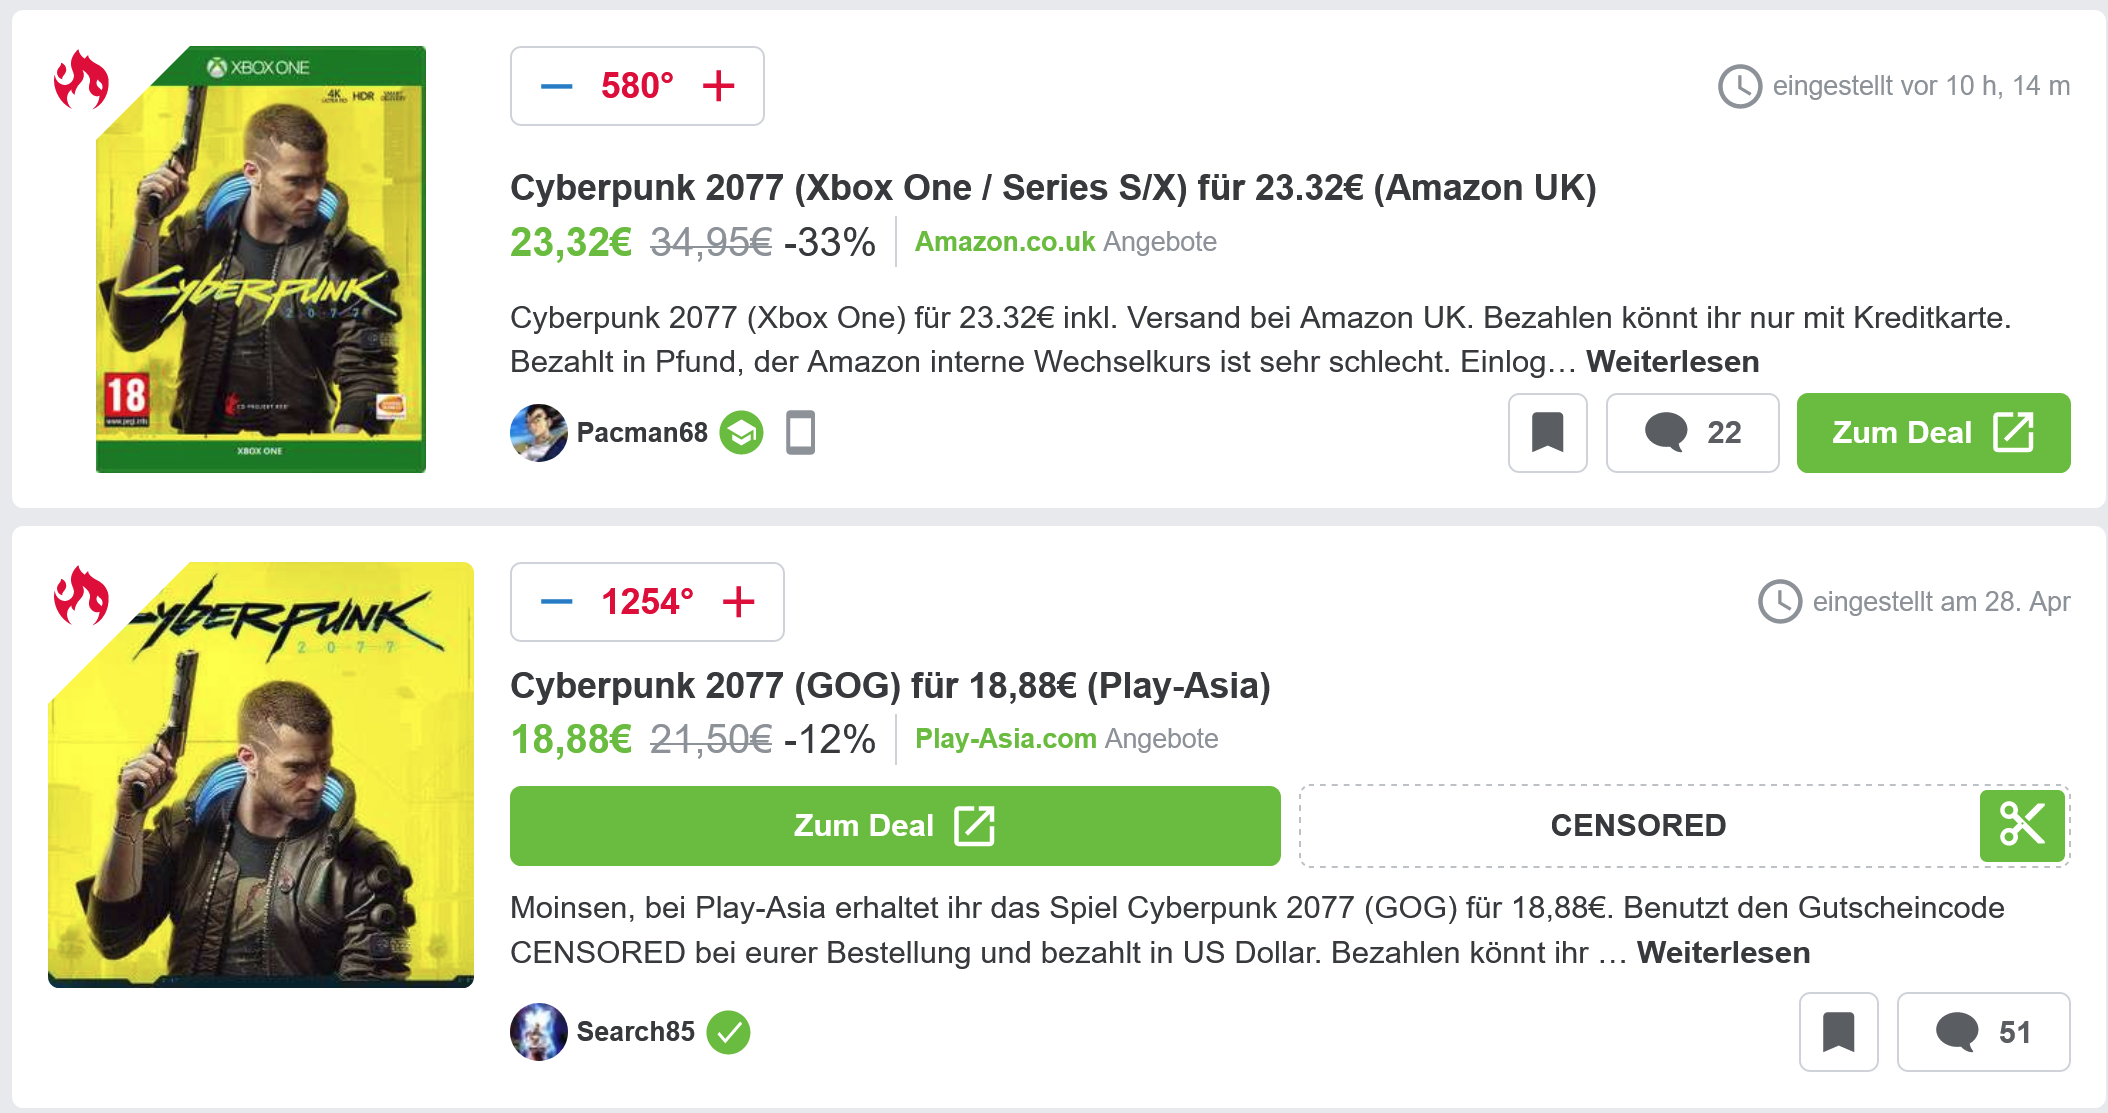Open the Pacman68 user profile

[x=641, y=433]
